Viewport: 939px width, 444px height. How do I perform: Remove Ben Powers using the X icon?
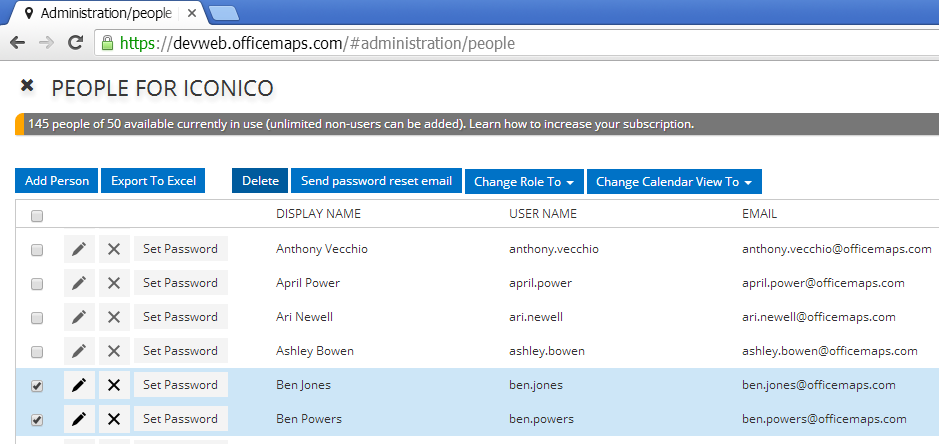(114, 419)
